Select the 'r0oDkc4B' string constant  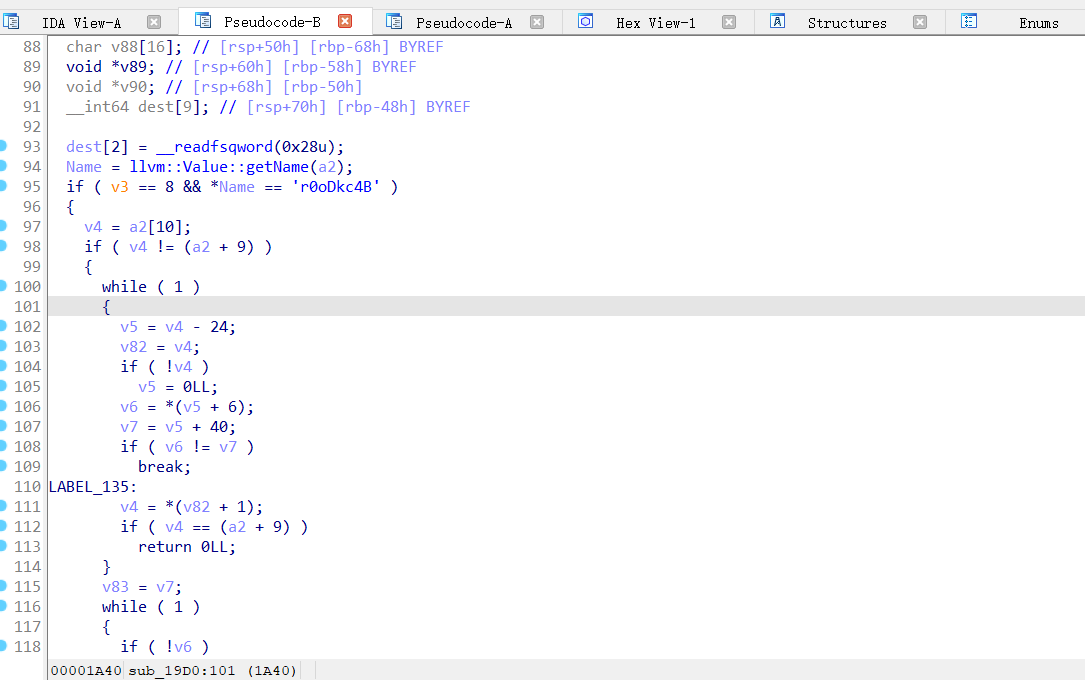tap(336, 187)
